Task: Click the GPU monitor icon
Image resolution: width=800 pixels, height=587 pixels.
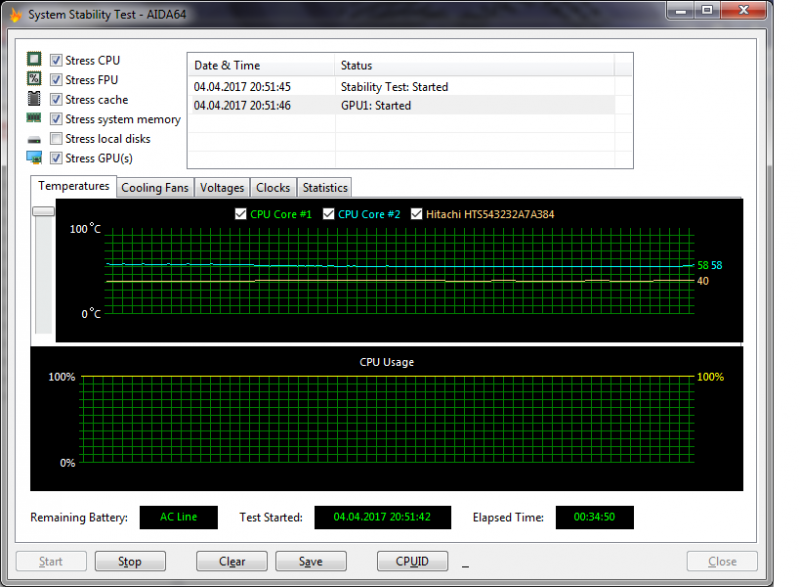Action: (x=34, y=158)
